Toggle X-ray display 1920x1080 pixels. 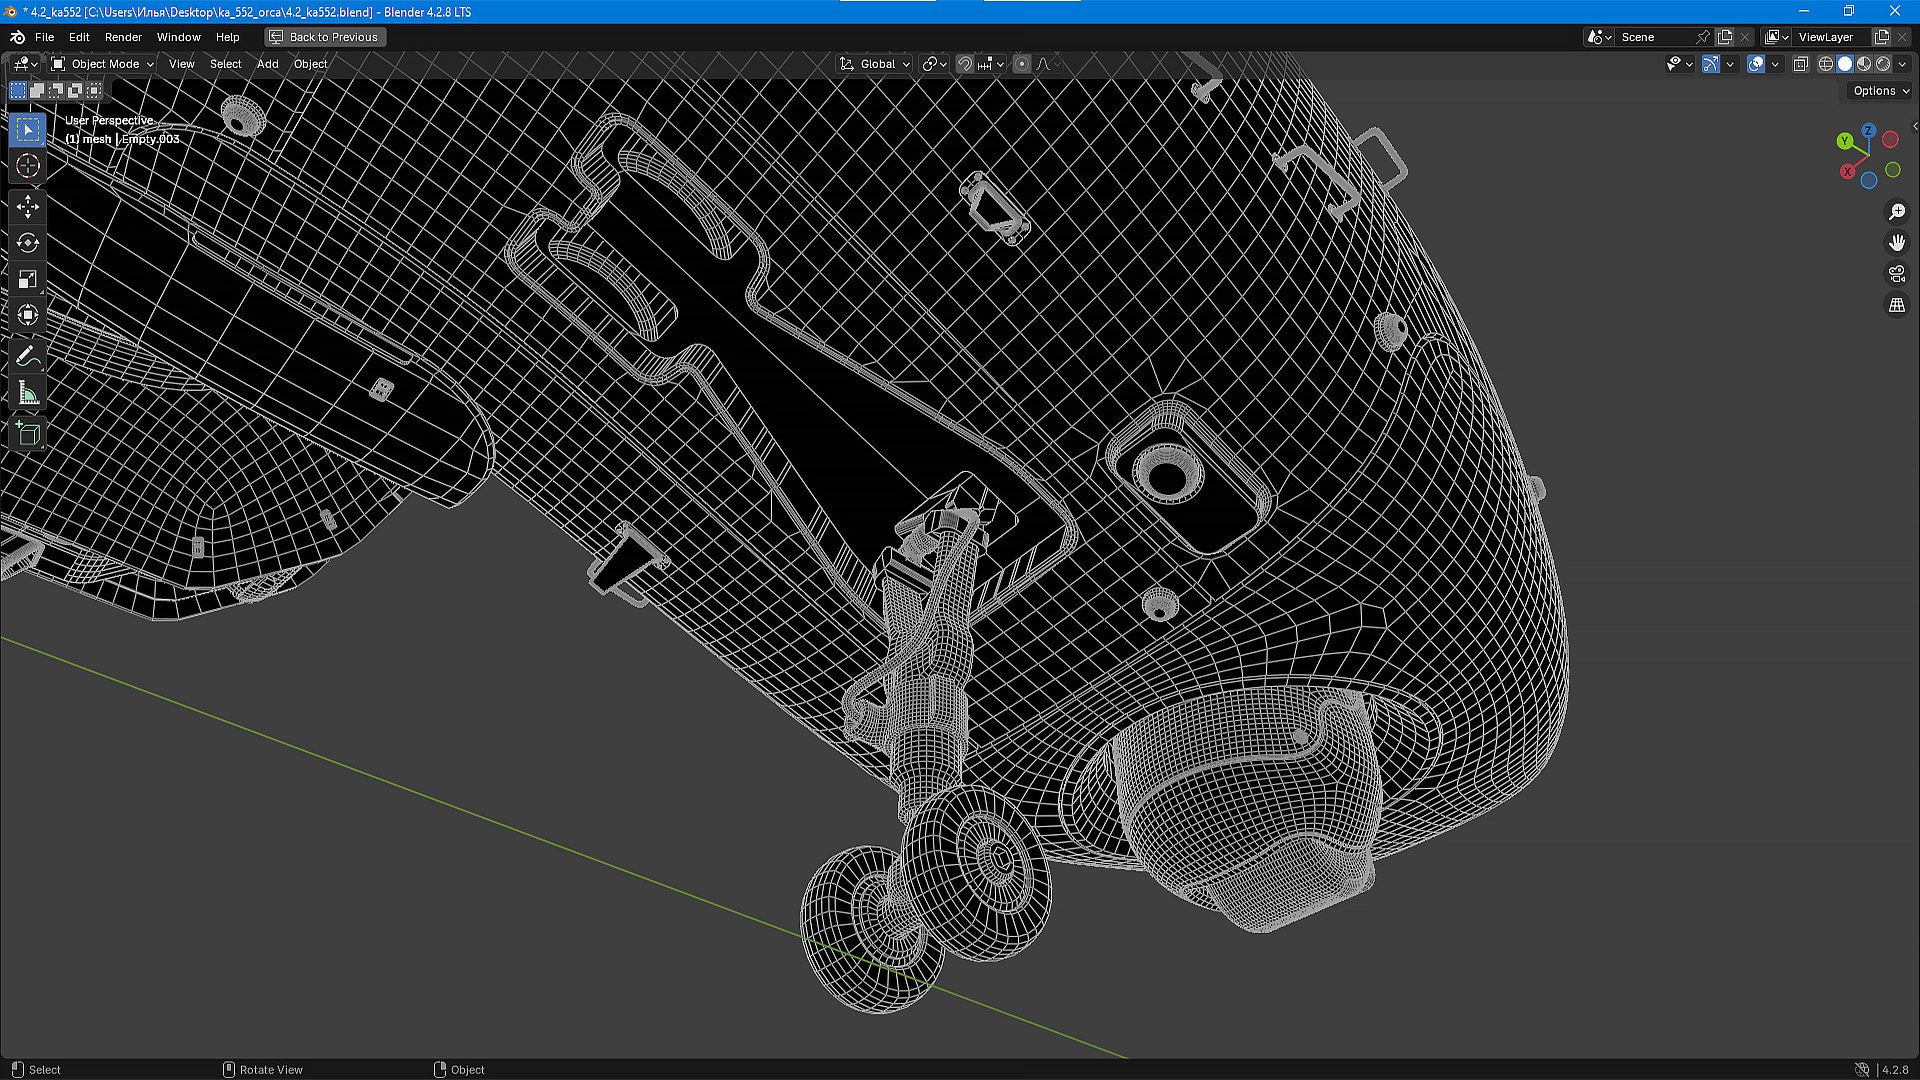[x=1800, y=64]
